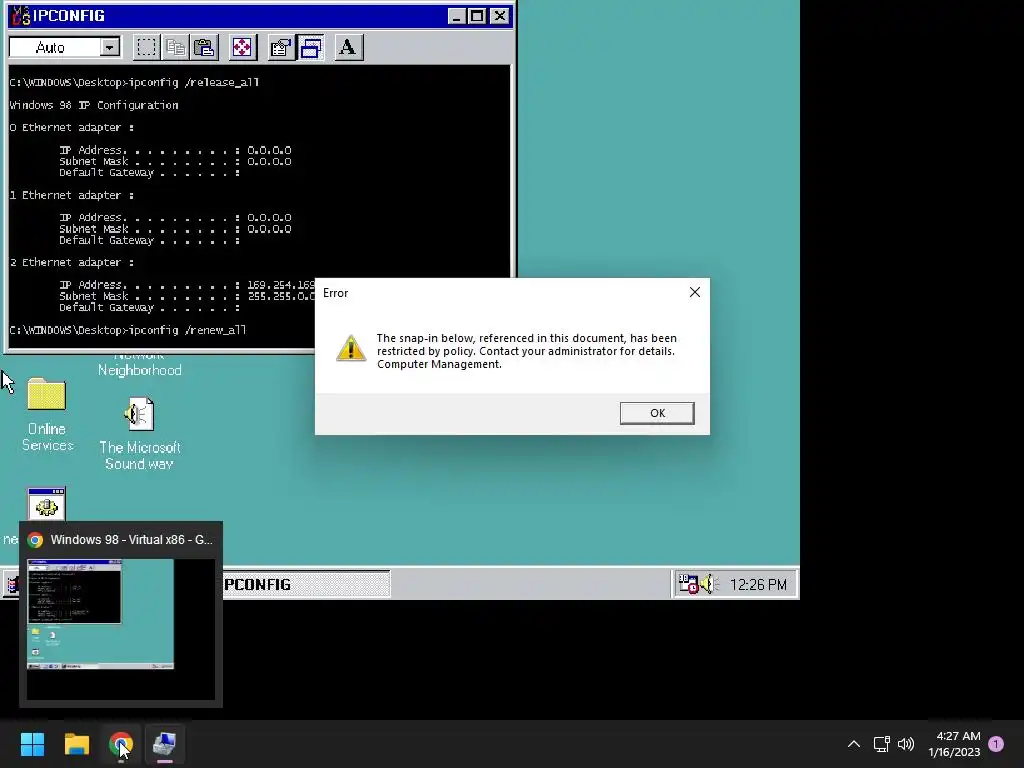This screenshot has height=768, width=1024.
Task: Click the 12:26 PM Windows 98 clock
Action: 758,584
